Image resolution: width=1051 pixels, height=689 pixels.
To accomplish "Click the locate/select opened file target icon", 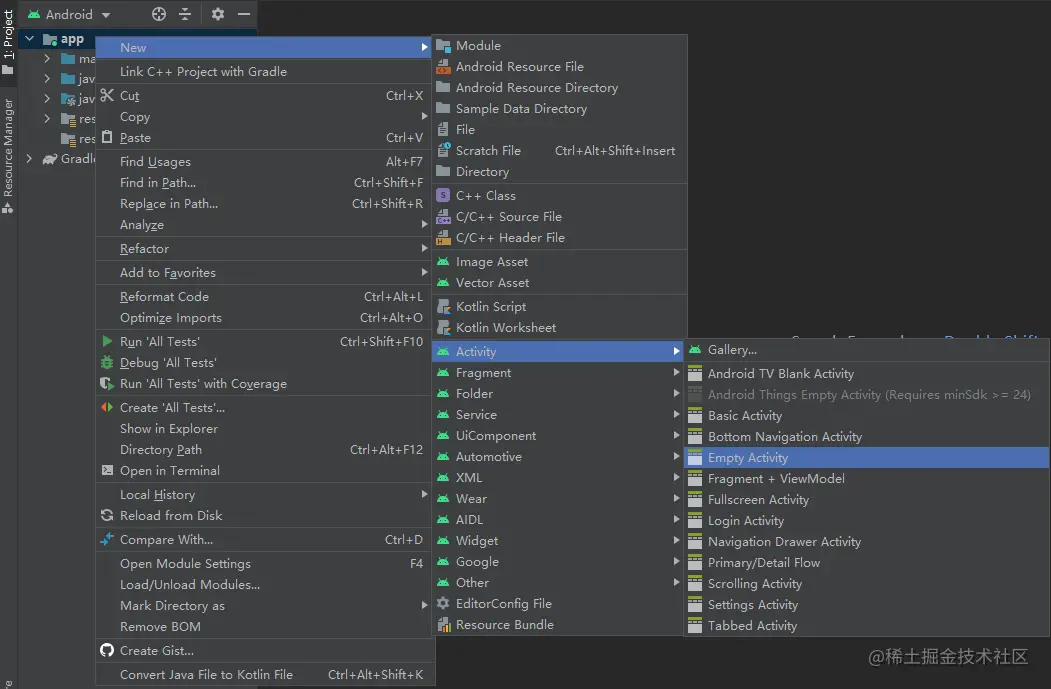I will click(x=159, y=14).
